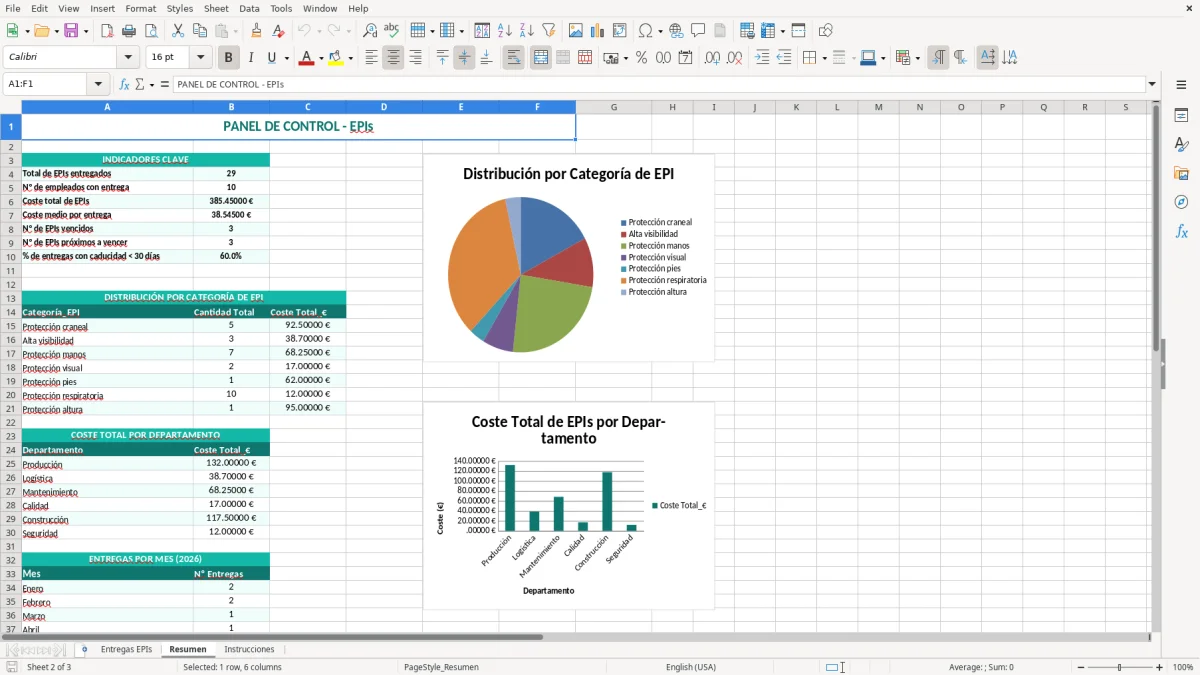Open a file with the folder icon
The width and height of the screenshot is (1200, 675).
(40, 31)
